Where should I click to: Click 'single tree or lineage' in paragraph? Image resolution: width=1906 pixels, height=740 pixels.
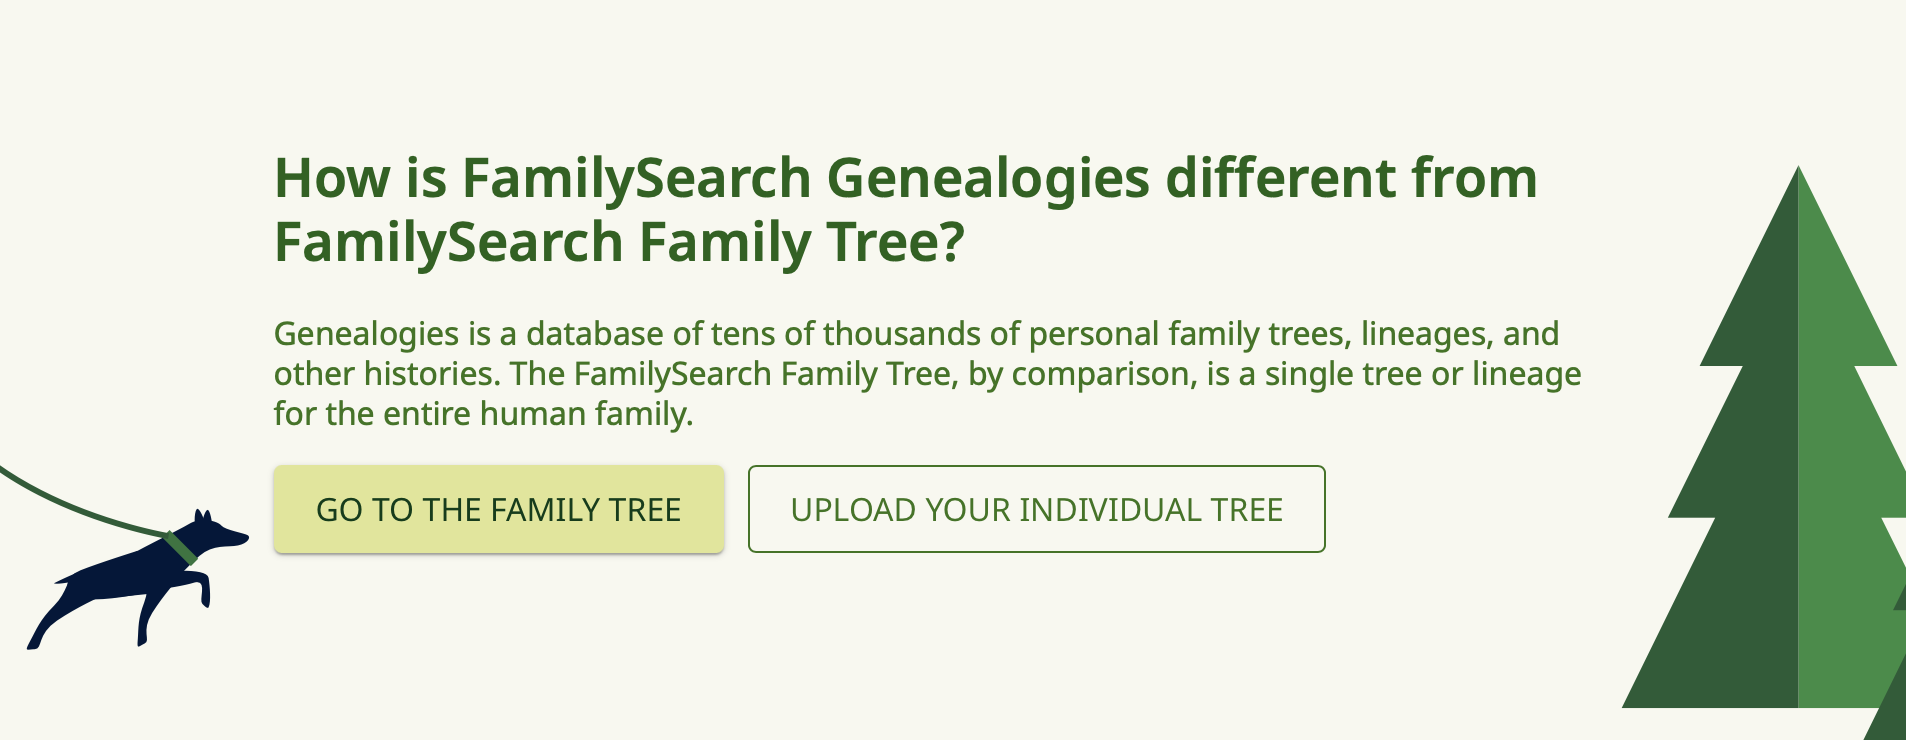pos(1423,374)
